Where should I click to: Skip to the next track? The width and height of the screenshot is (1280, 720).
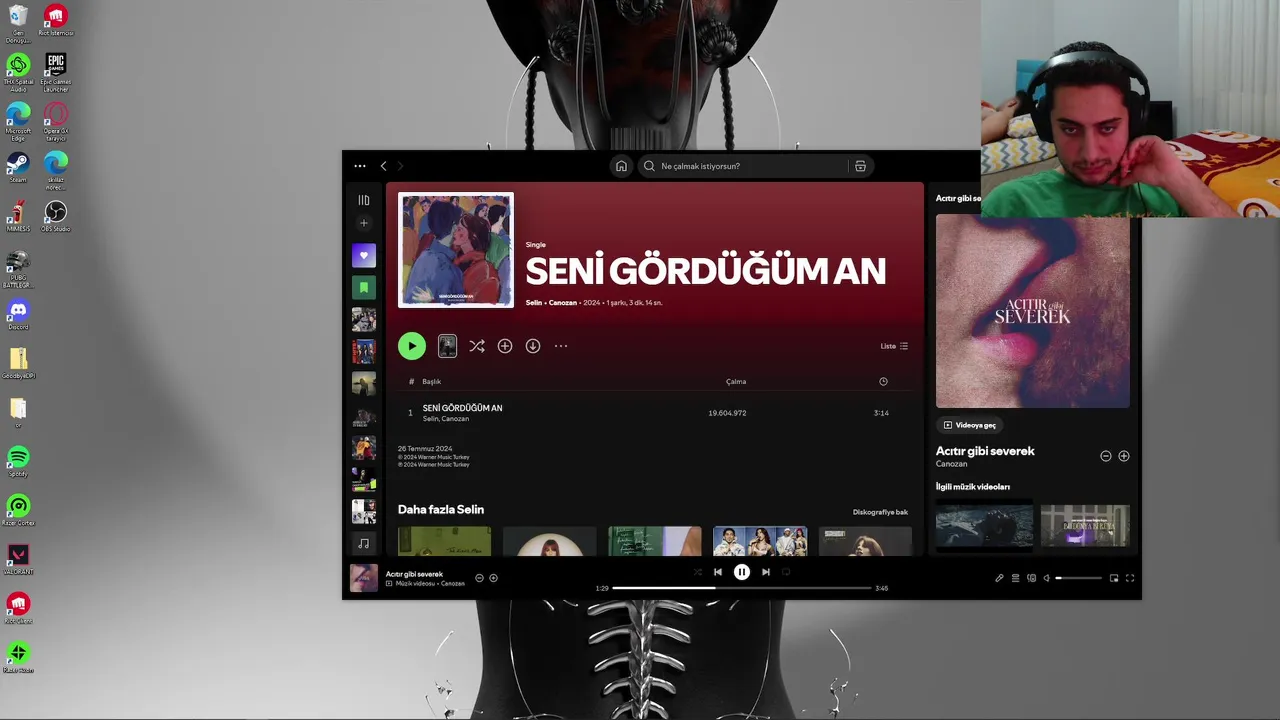(766, 572)
